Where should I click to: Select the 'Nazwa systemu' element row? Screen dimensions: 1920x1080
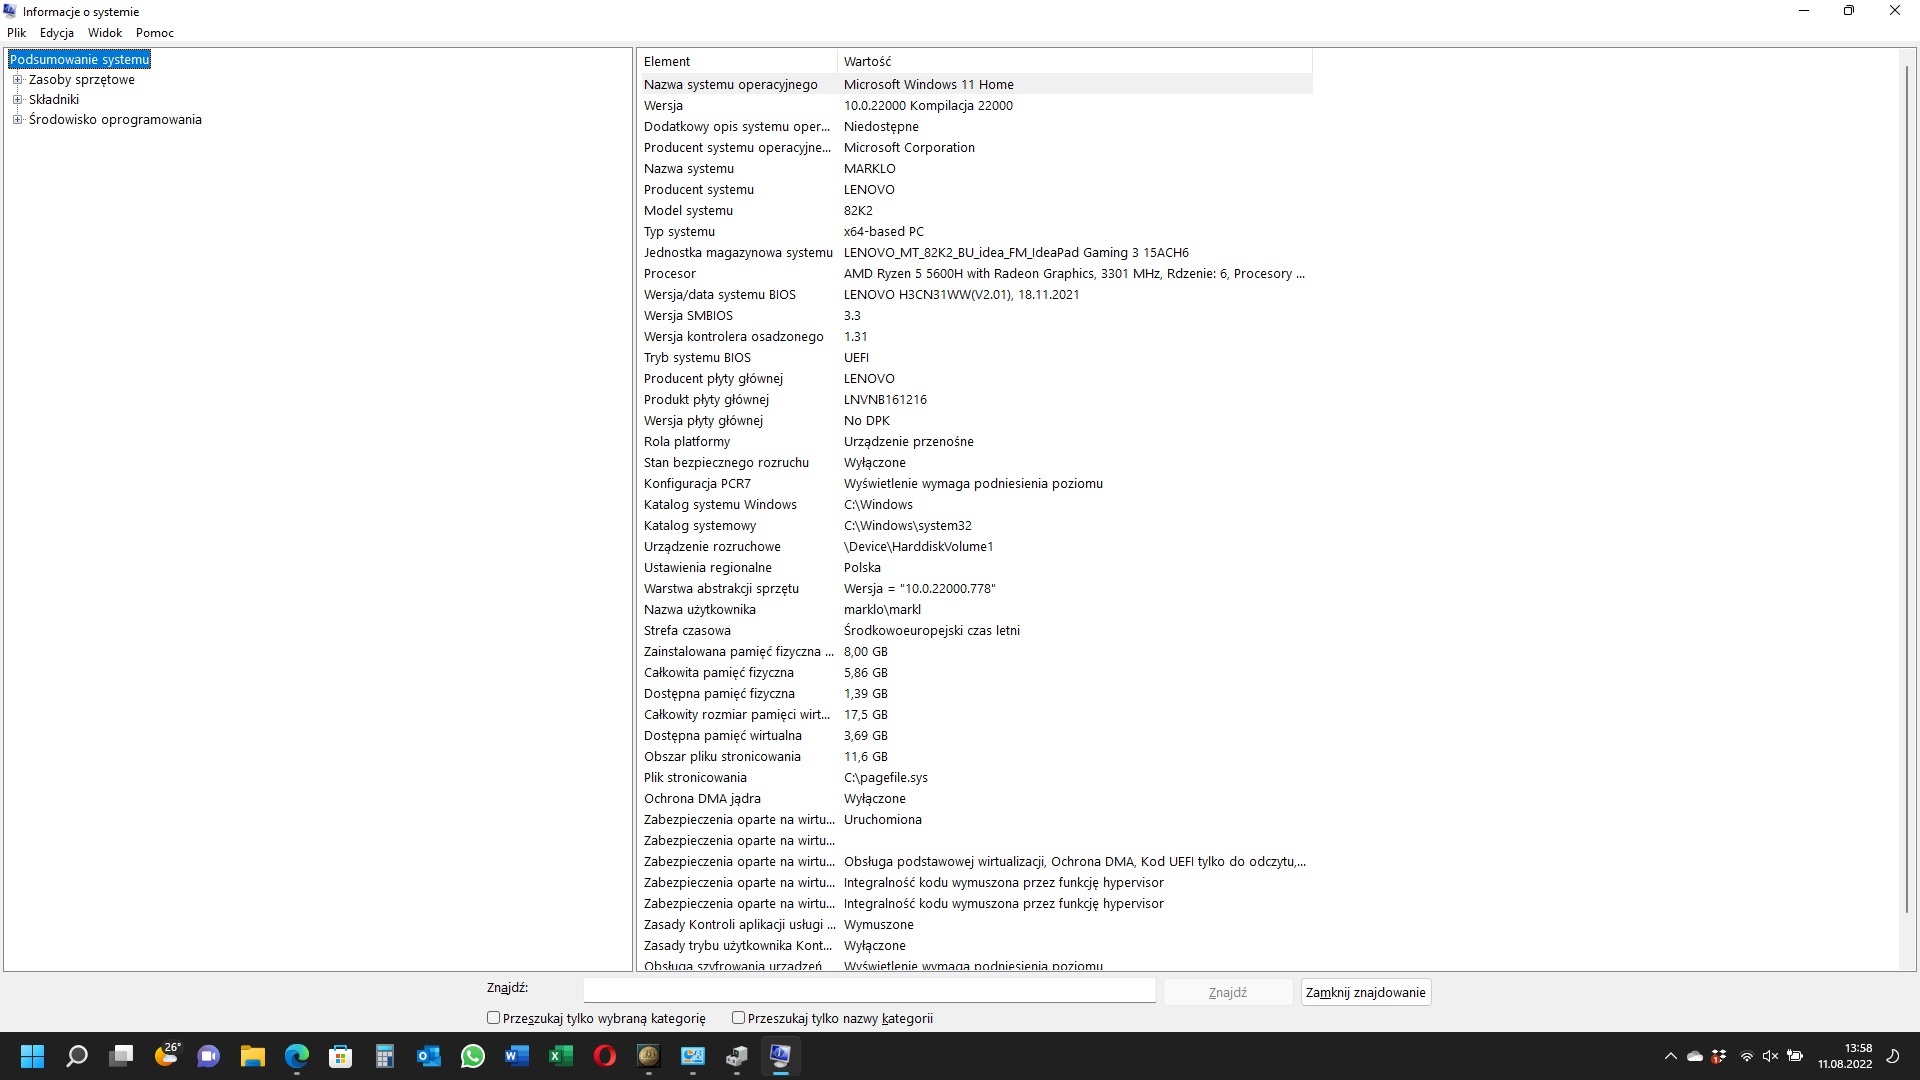[x=975, y=169]
